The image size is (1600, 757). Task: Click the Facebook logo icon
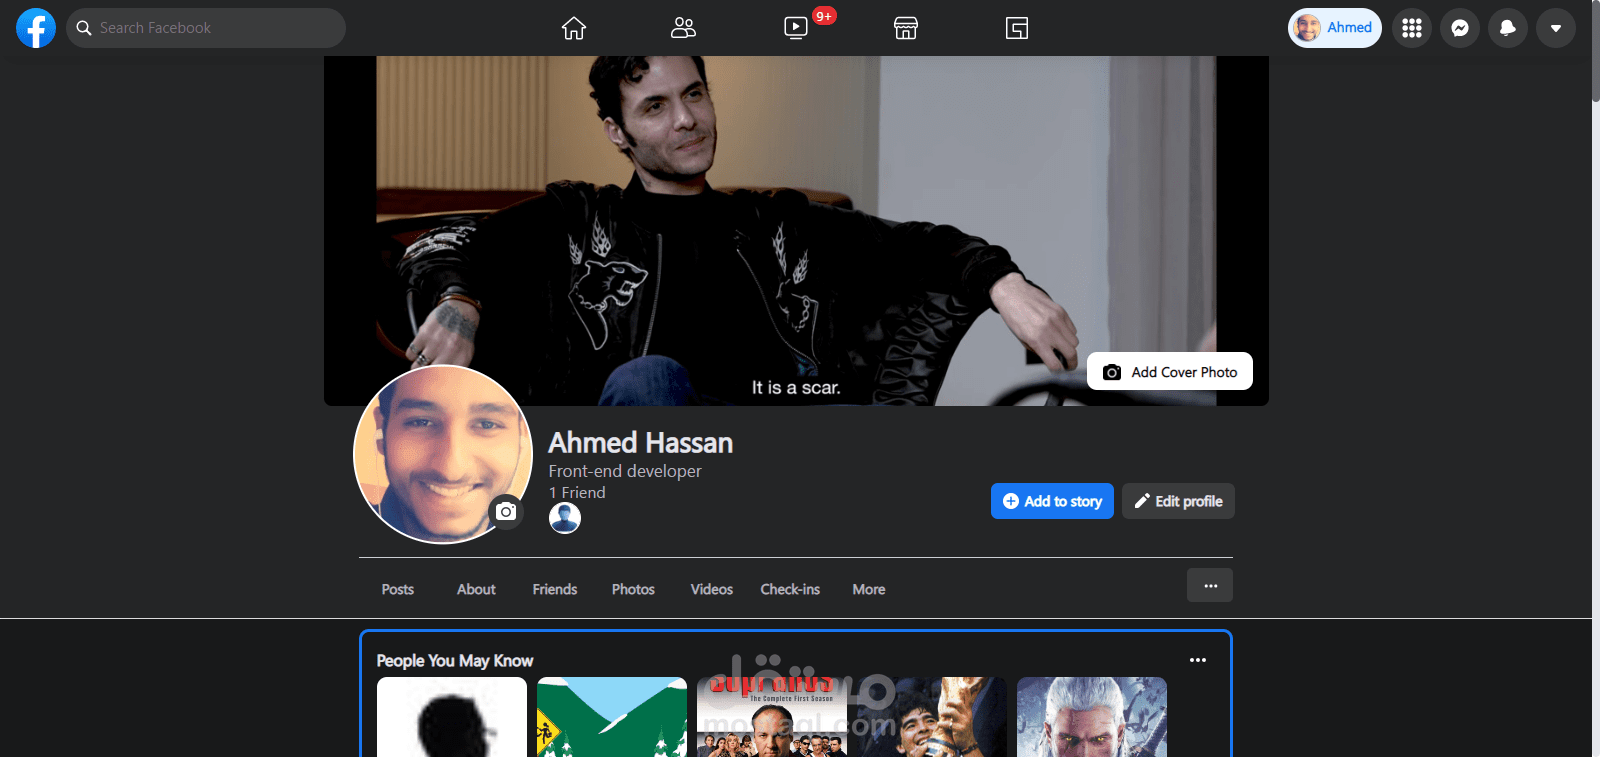(x=36, y=28)
